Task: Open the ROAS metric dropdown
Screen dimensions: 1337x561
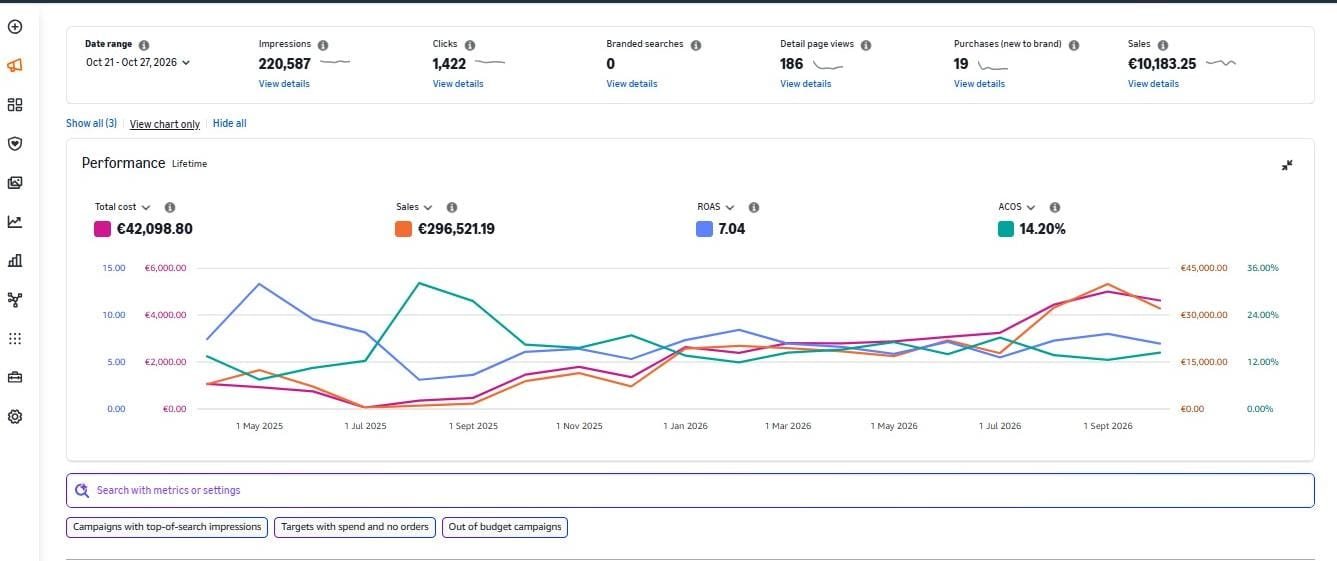Action: [x=715, y=207]
